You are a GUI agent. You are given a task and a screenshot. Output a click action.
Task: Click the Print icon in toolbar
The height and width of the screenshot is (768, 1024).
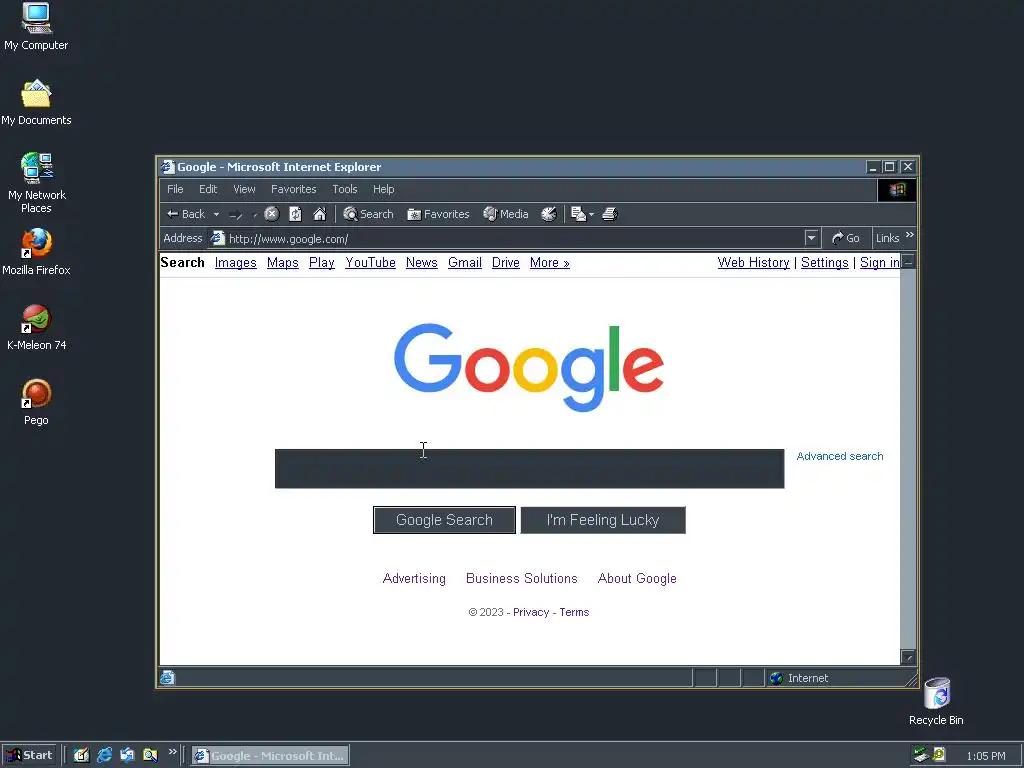[610, 214]
